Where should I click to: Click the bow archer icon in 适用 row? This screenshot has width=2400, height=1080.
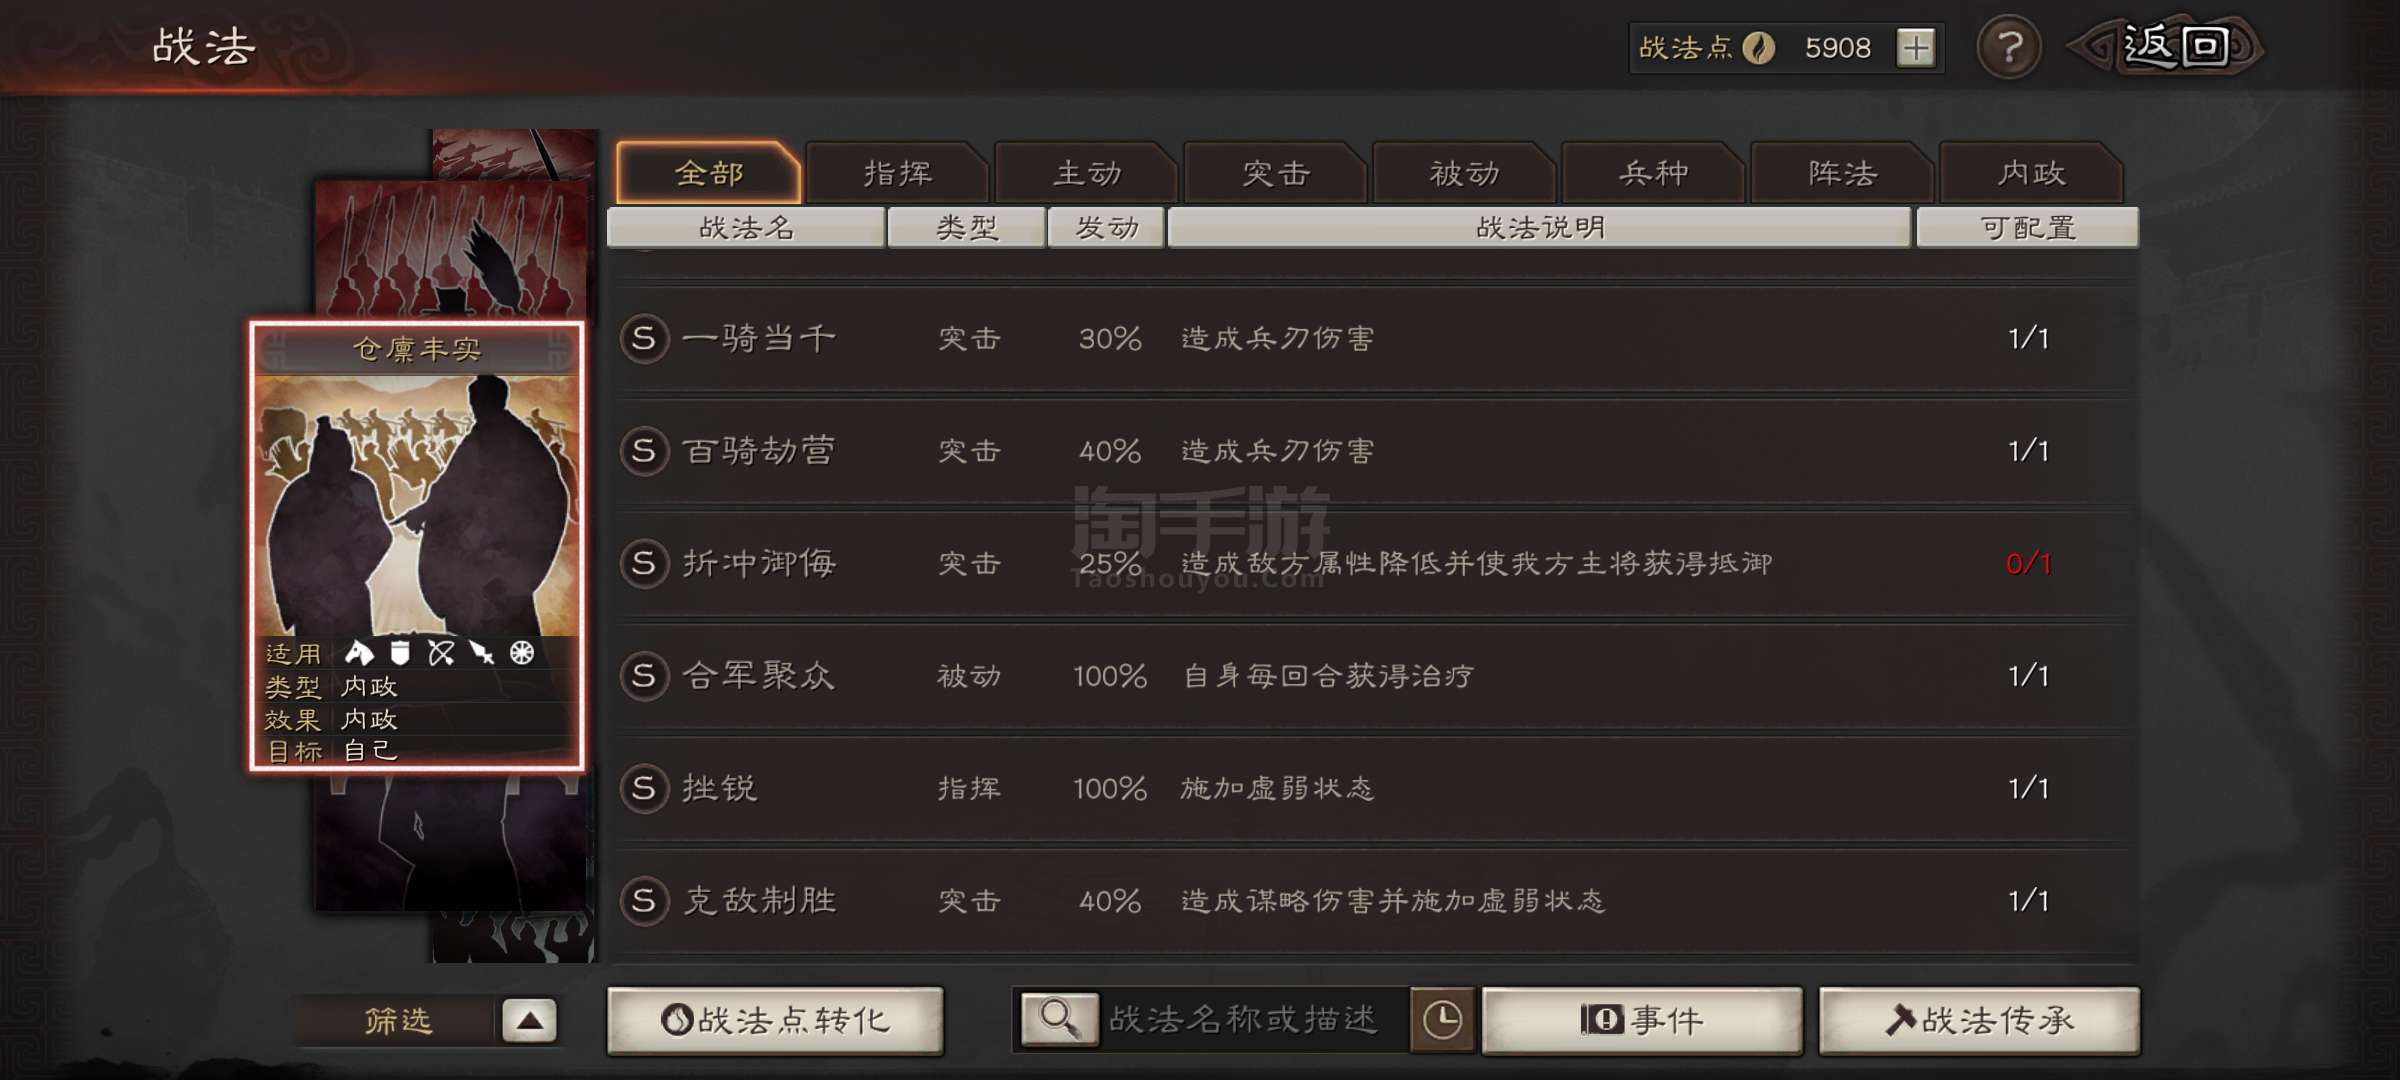point(441,653)
